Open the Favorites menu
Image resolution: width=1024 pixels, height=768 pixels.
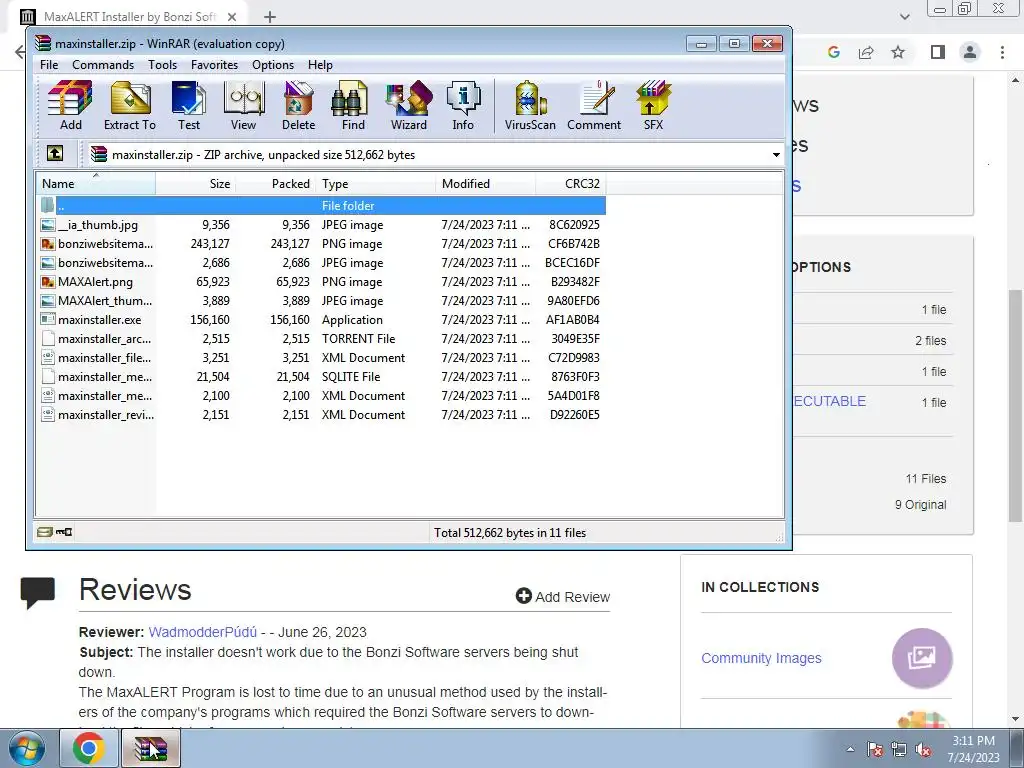pos(214,65)
